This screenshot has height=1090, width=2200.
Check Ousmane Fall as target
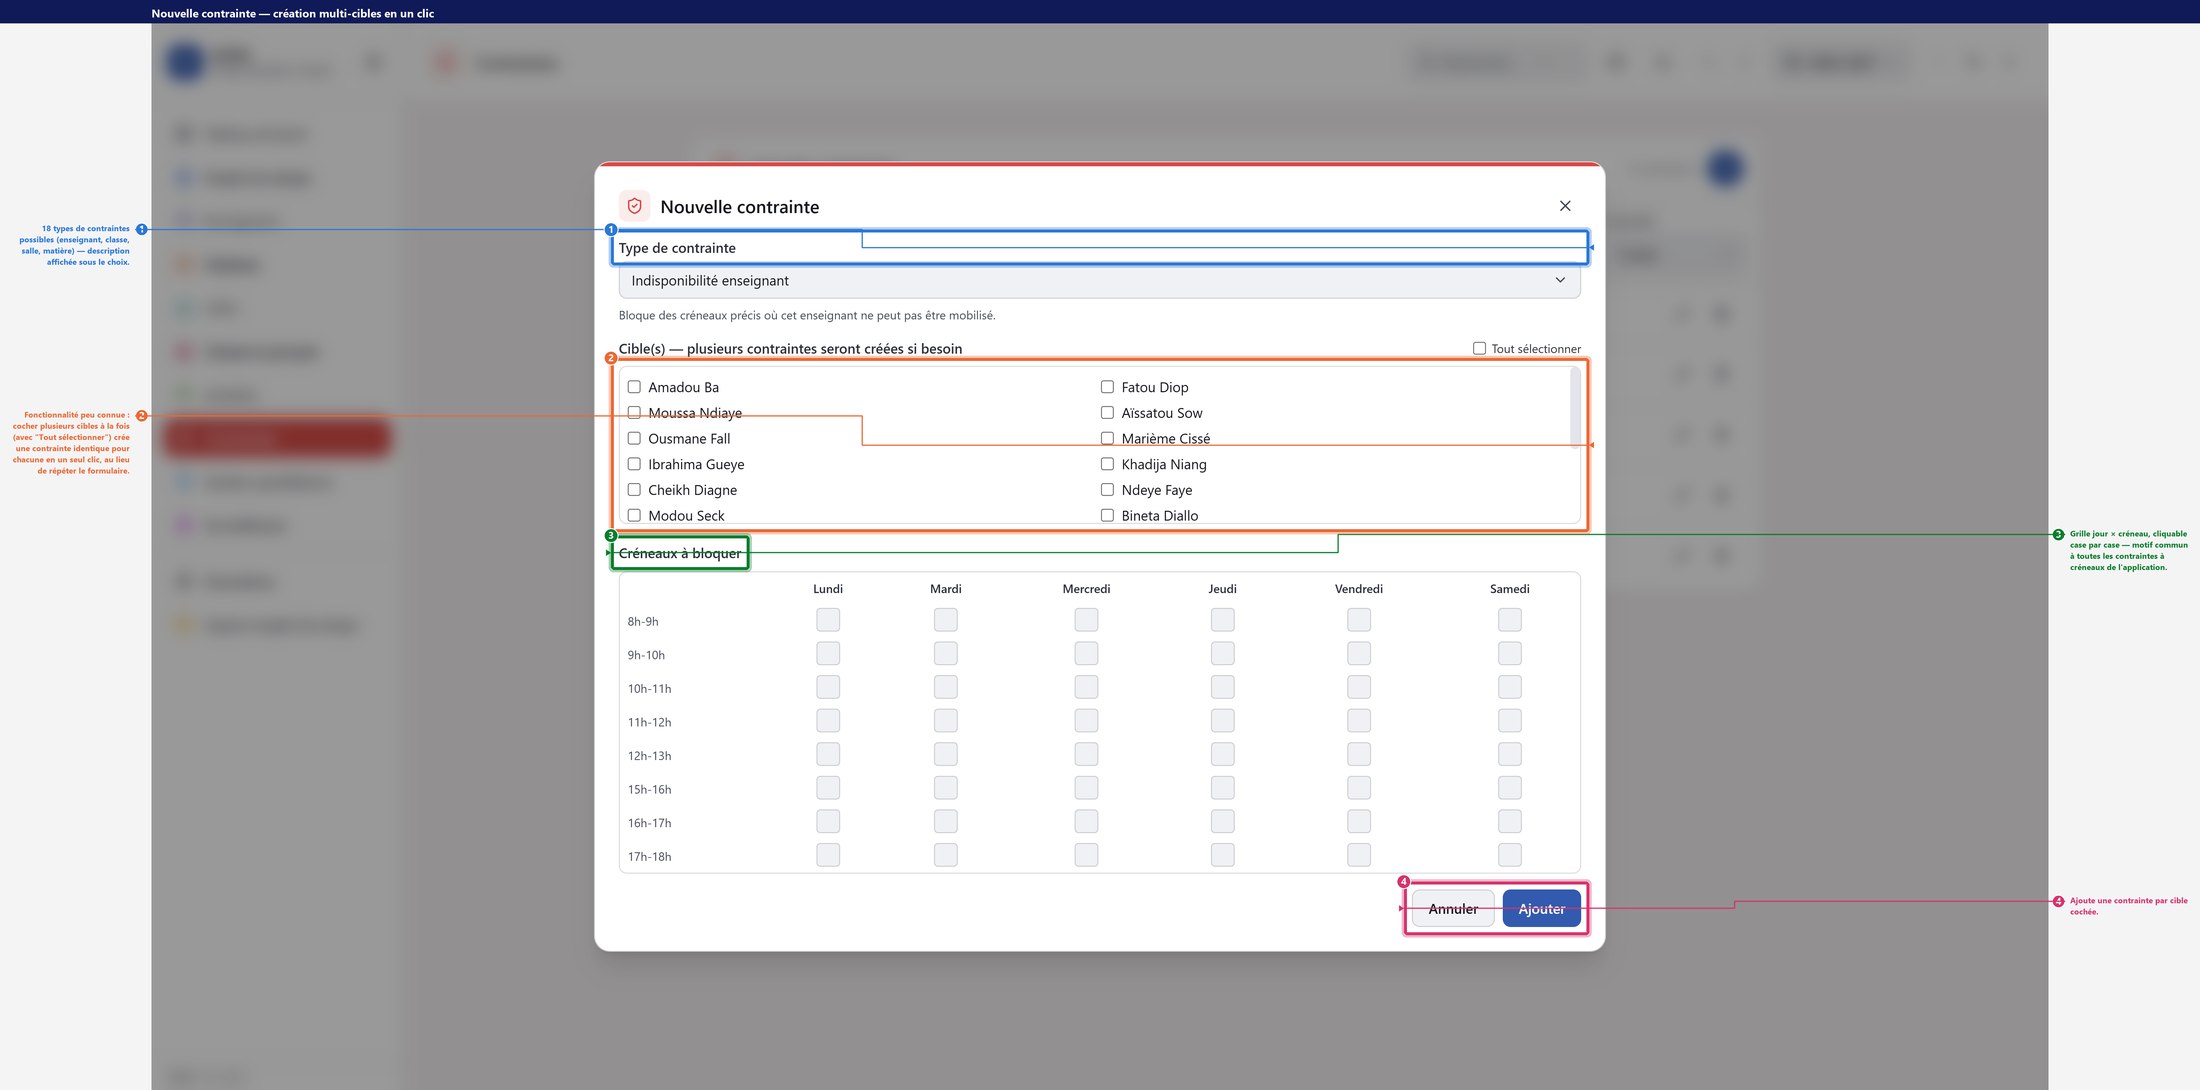click(634, 438)
